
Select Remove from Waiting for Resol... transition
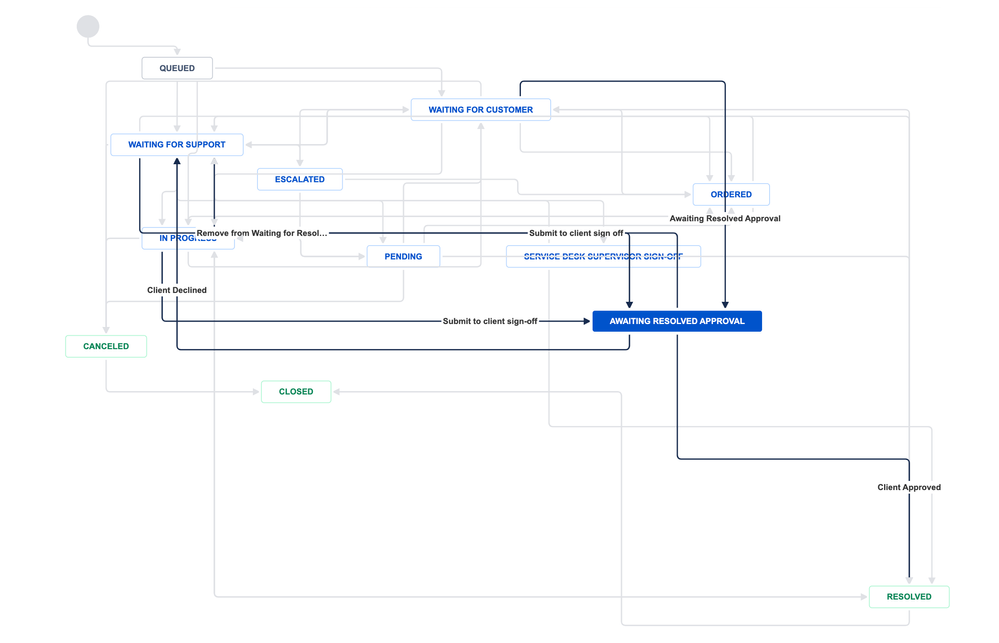[x=262, y=233]
